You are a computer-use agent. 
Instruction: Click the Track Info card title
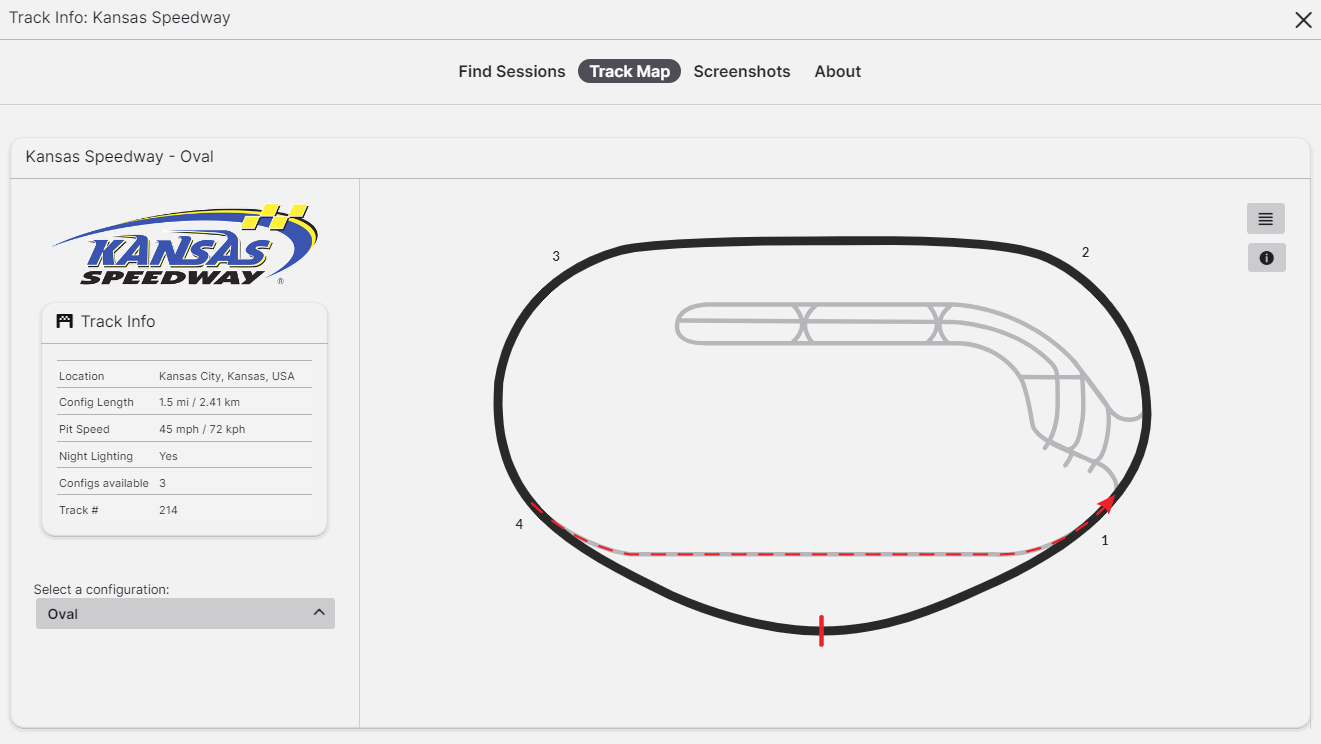[118, 321]
